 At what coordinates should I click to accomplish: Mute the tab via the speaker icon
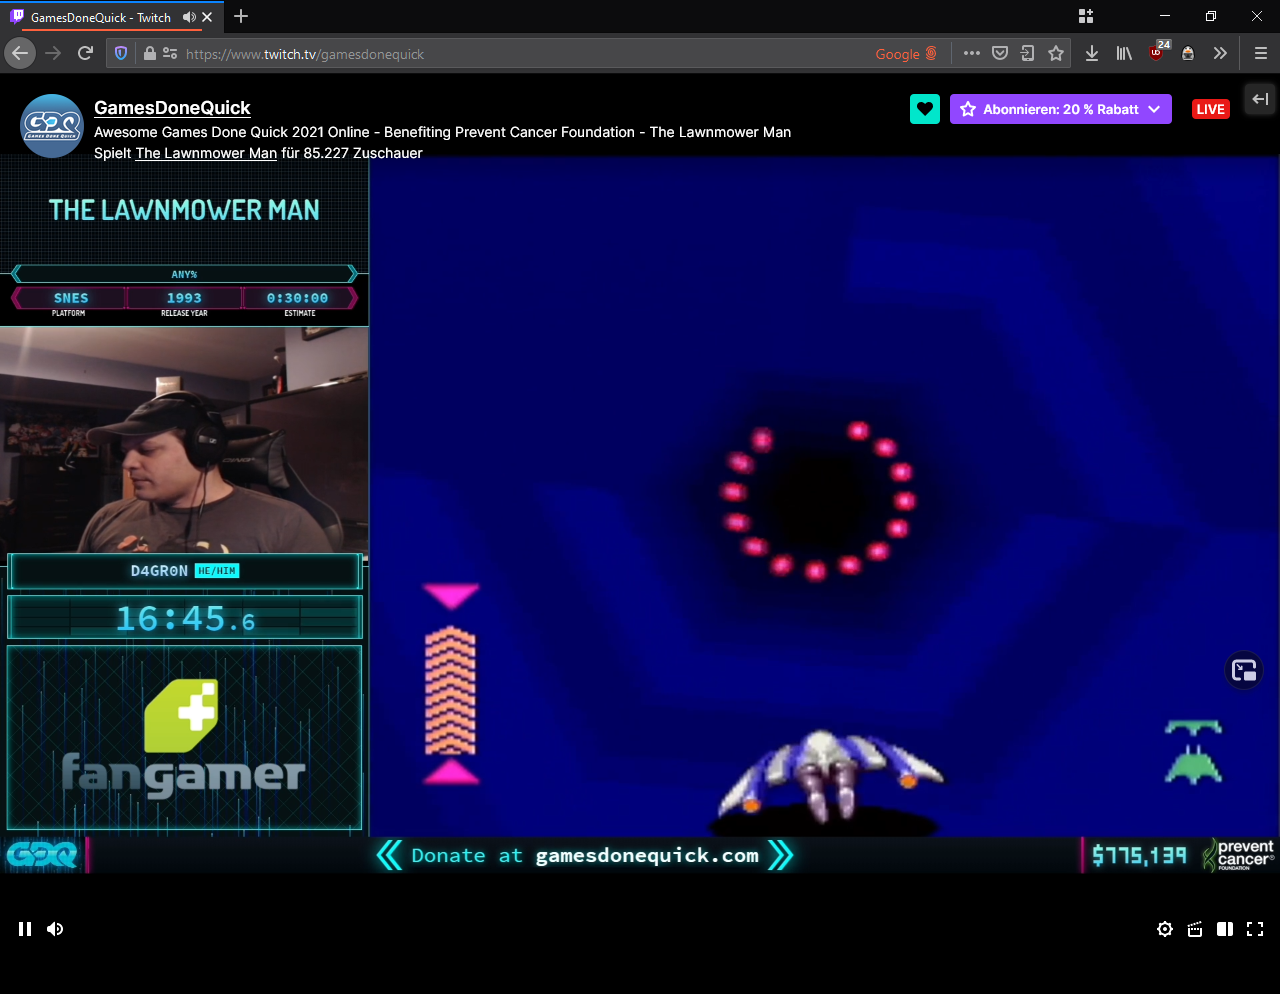click(x=189, y=17)
